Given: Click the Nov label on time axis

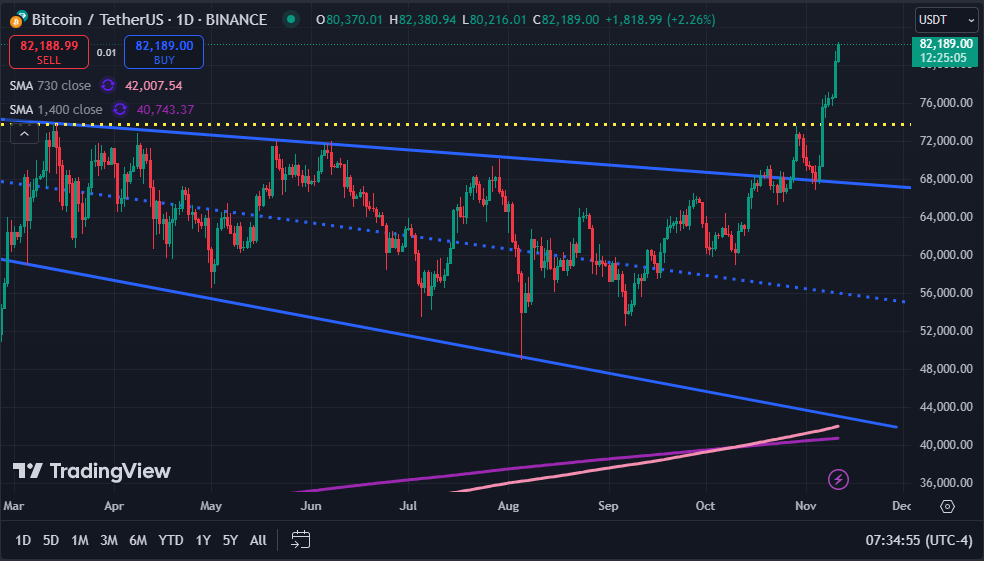Looking at the screenshot, I should point(806,506).
